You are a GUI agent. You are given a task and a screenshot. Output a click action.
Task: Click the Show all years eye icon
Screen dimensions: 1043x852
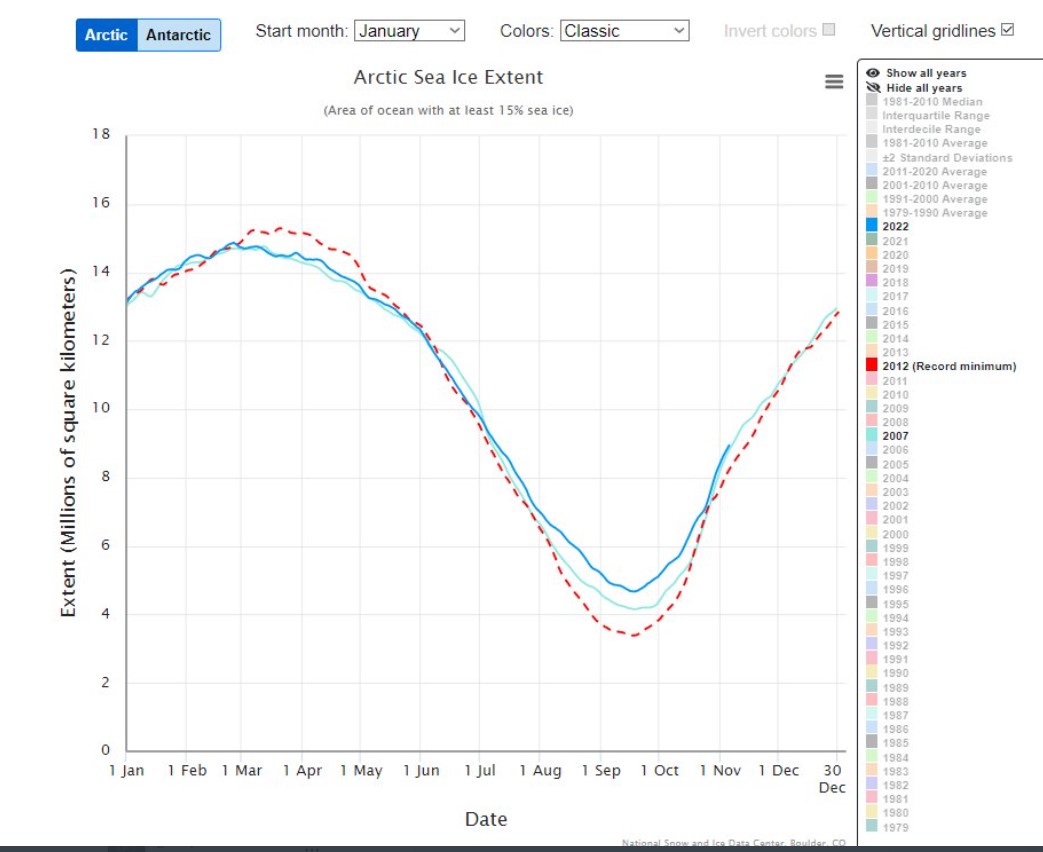(873, 73)
